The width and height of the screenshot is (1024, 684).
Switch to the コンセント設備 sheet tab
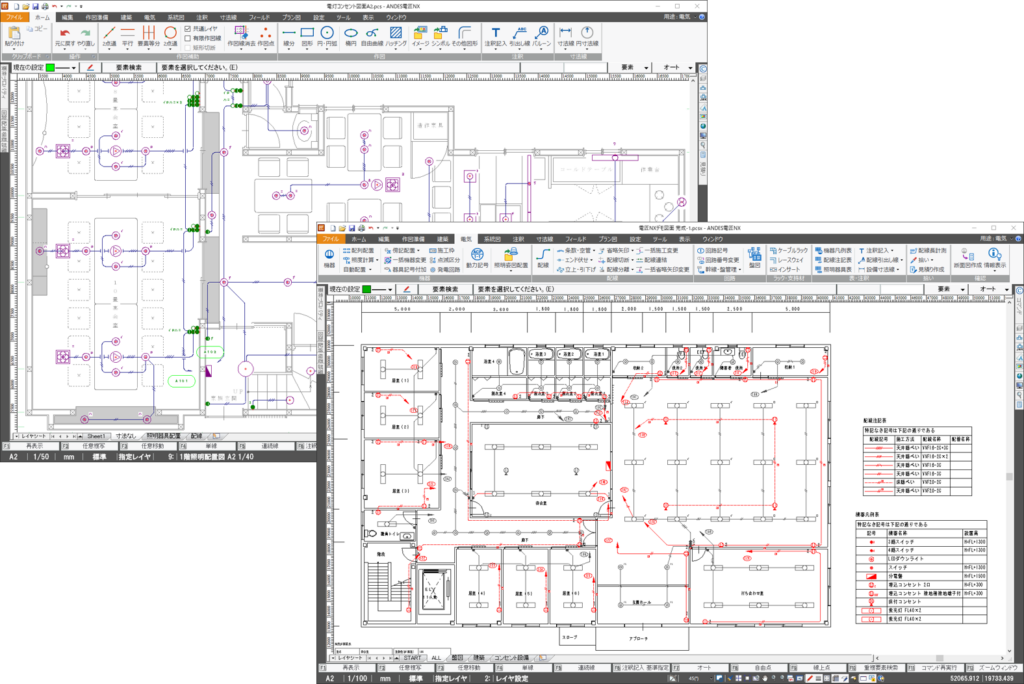510,657
